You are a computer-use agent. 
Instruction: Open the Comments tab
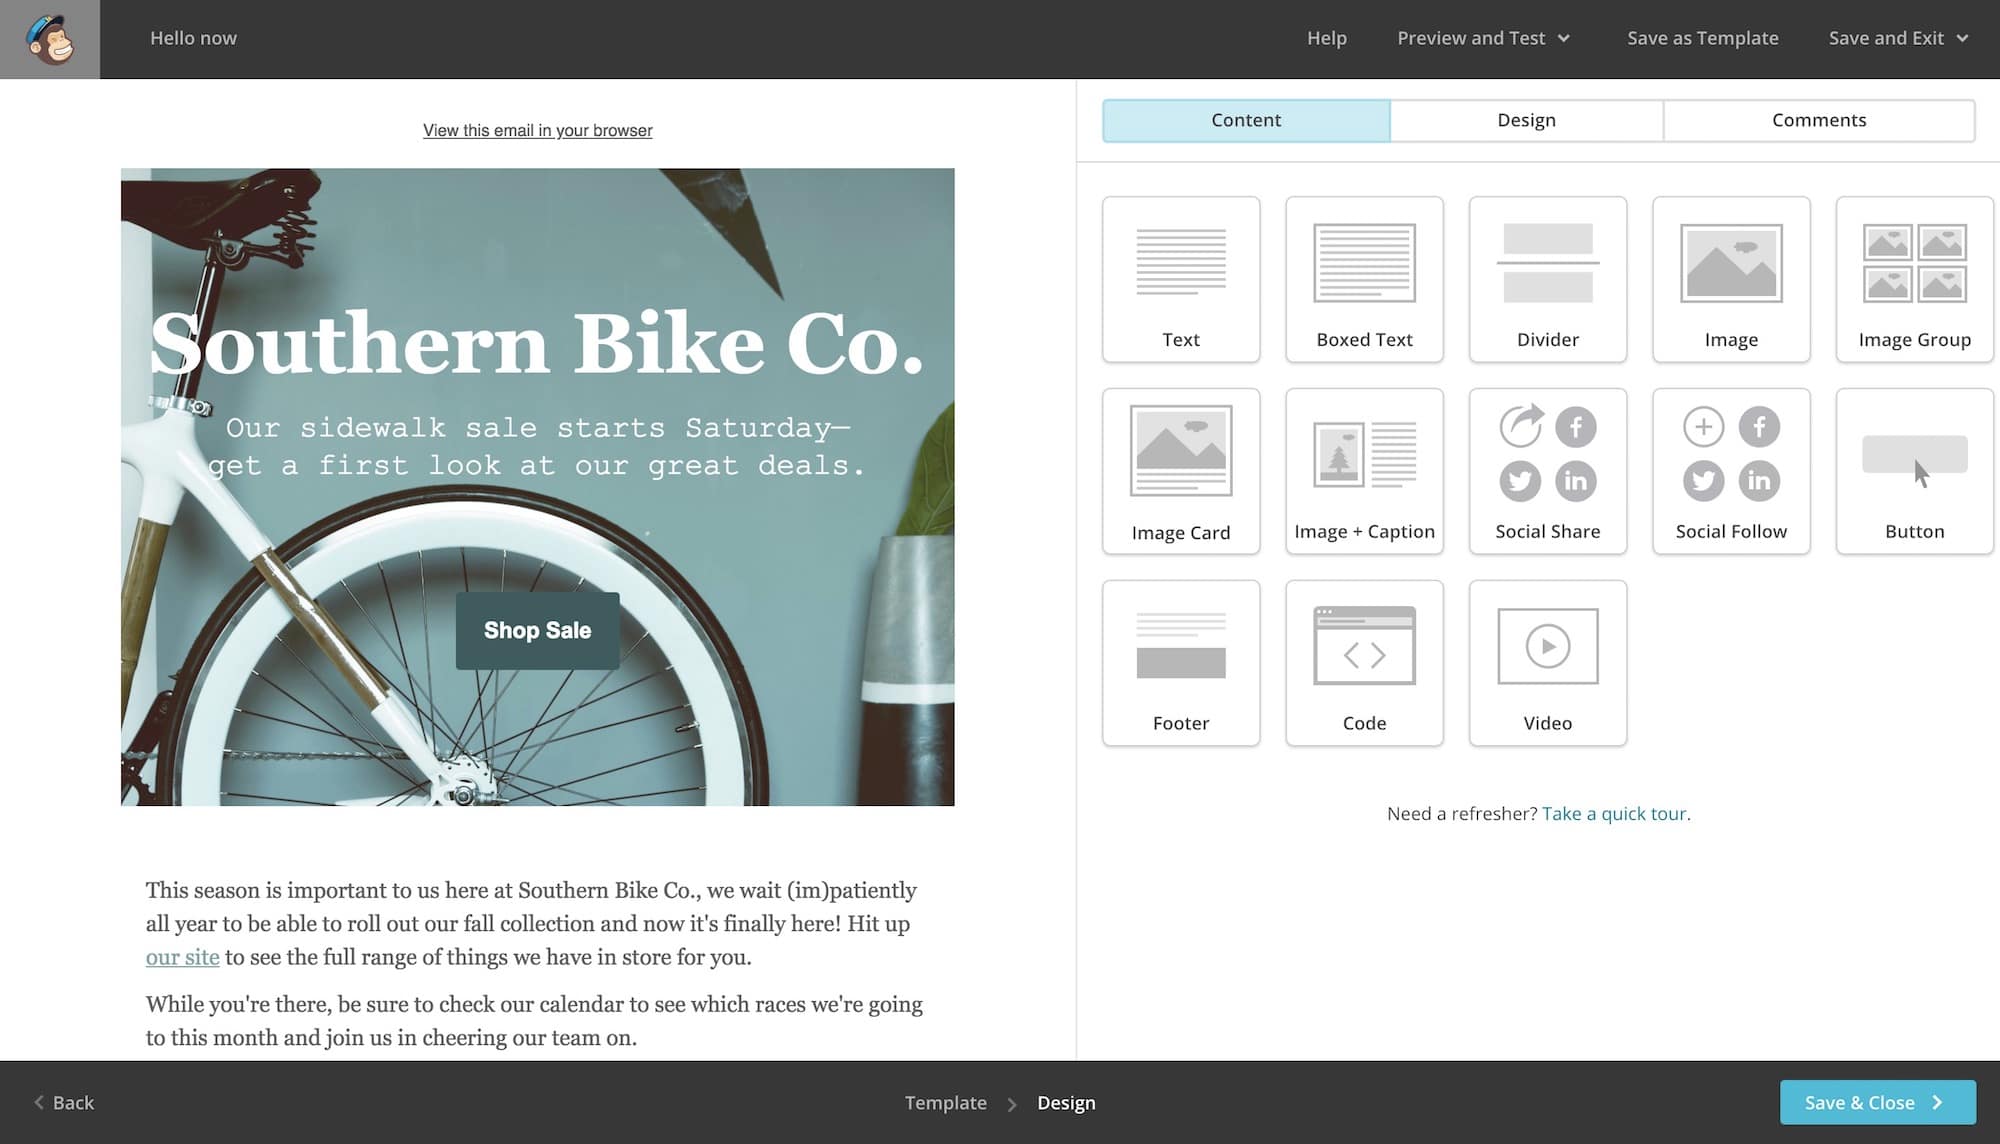tap(1818, 119)
